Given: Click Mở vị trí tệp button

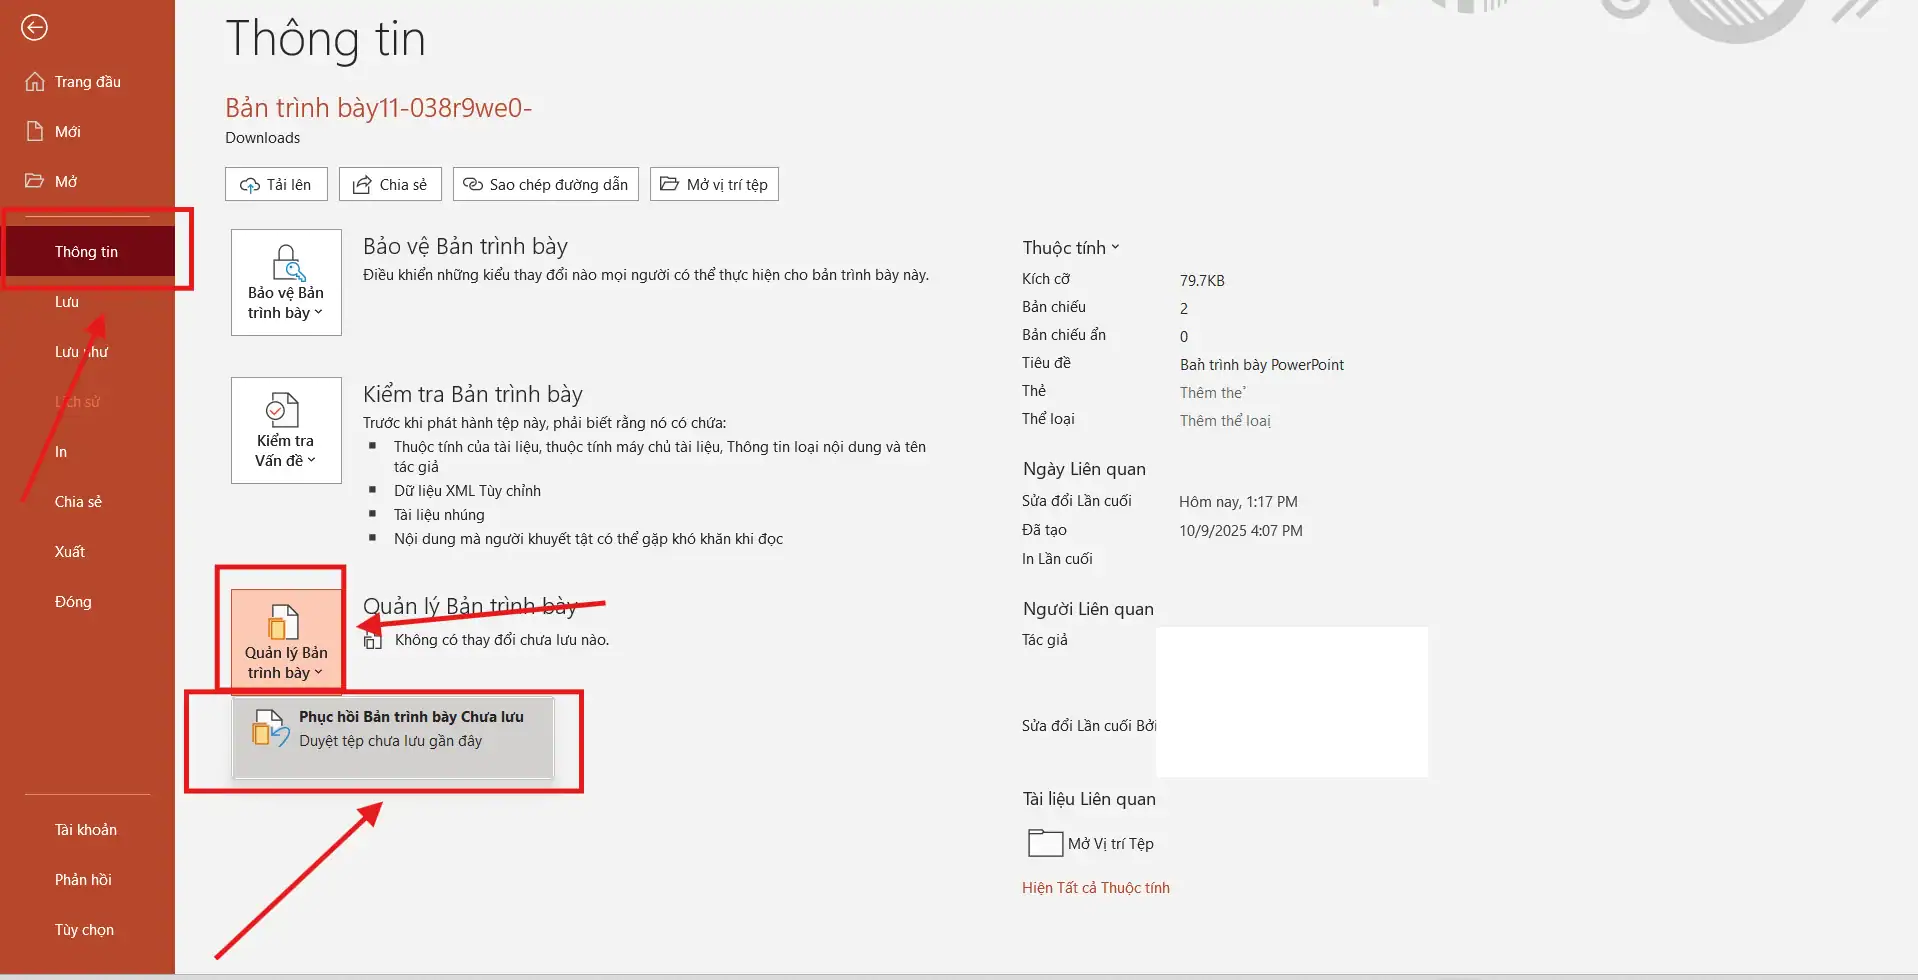Looking at the screenshot, I should 714,185.
